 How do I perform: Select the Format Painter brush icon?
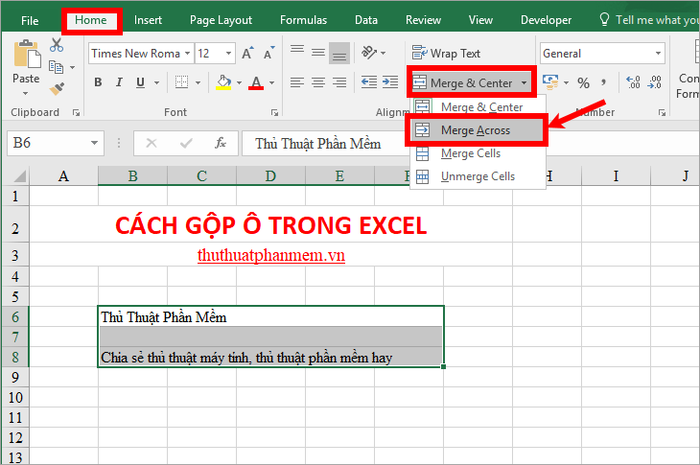point(57,88)
